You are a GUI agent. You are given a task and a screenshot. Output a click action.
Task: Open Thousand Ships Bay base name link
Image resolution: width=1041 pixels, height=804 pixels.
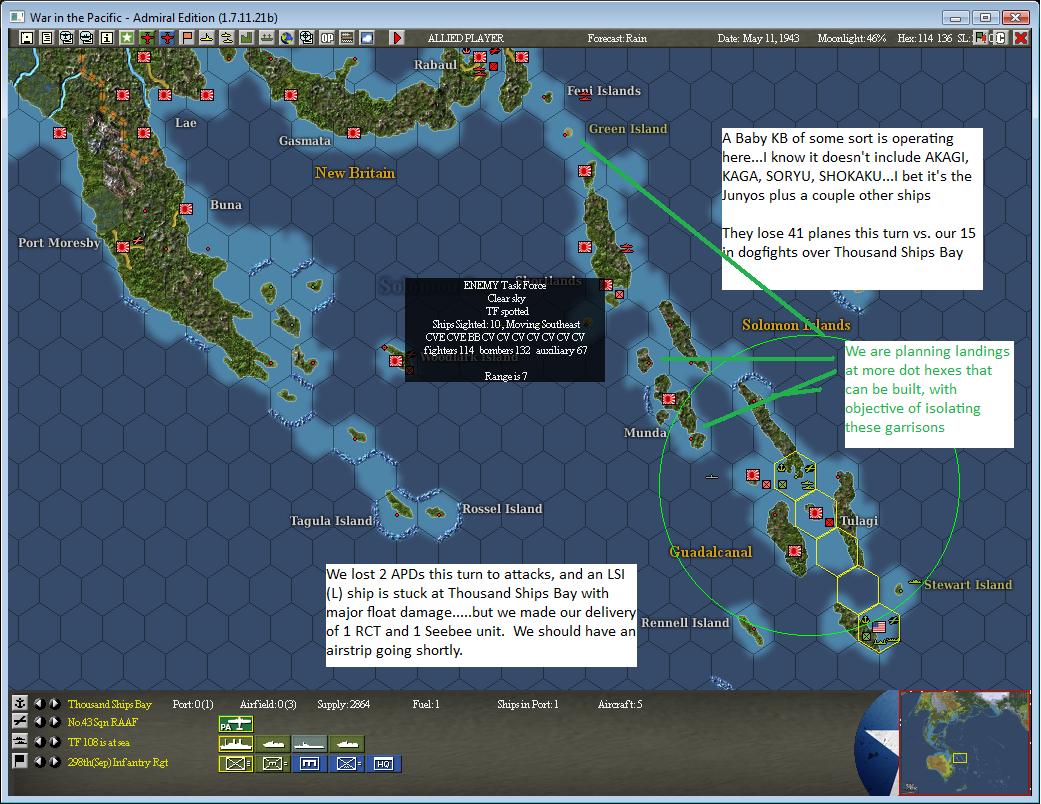coord(110,704)
